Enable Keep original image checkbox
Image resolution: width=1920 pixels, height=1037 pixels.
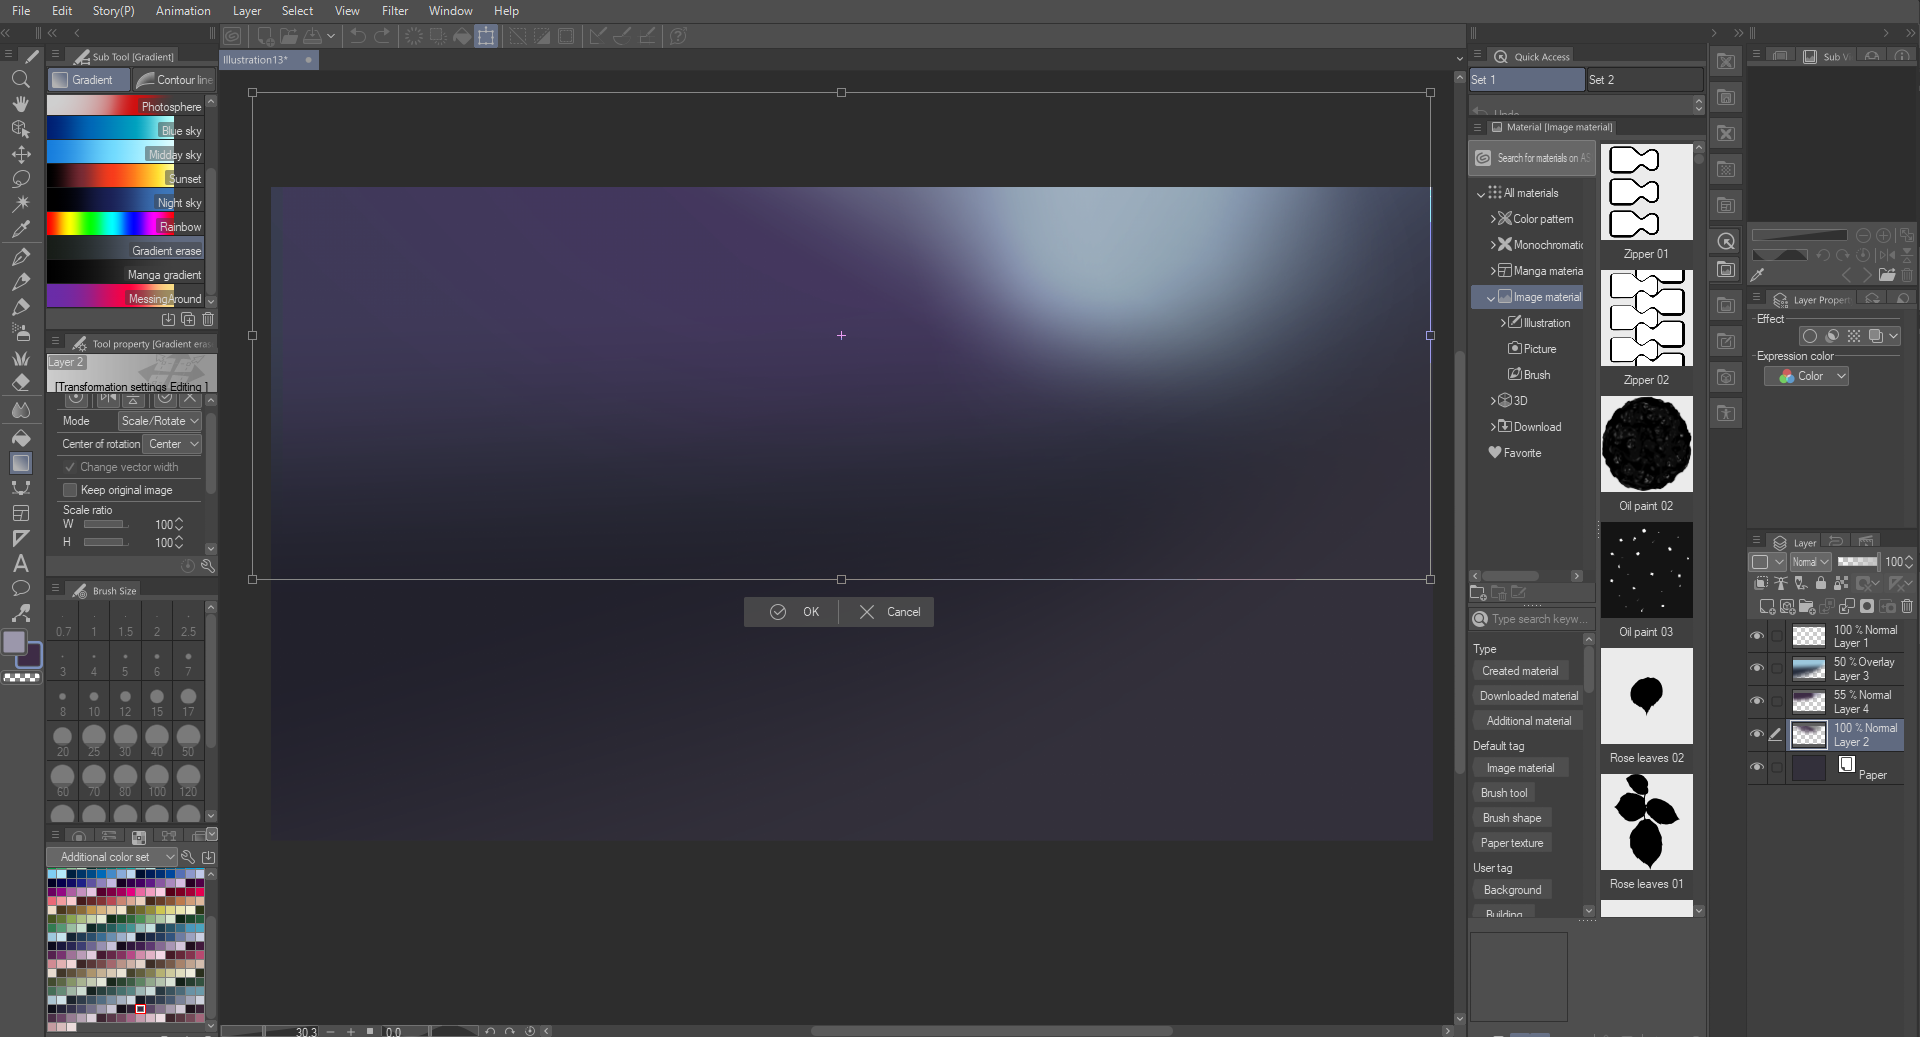tap(70, 490)
